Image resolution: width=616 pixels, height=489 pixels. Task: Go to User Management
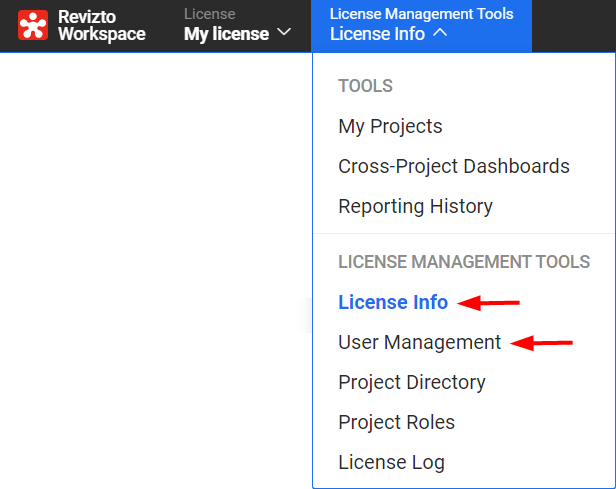420,342
